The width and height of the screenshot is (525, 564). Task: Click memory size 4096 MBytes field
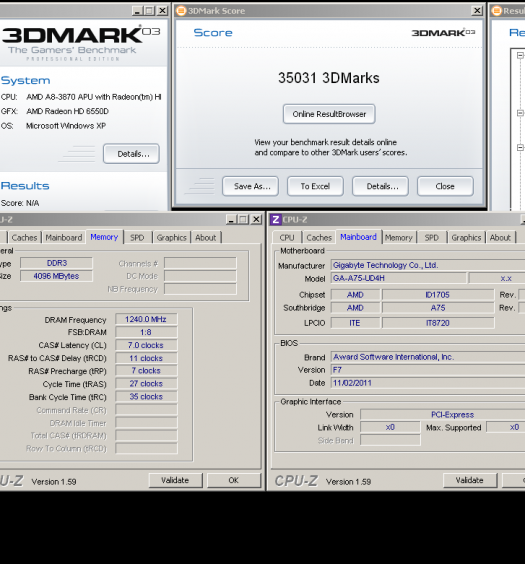56,276
